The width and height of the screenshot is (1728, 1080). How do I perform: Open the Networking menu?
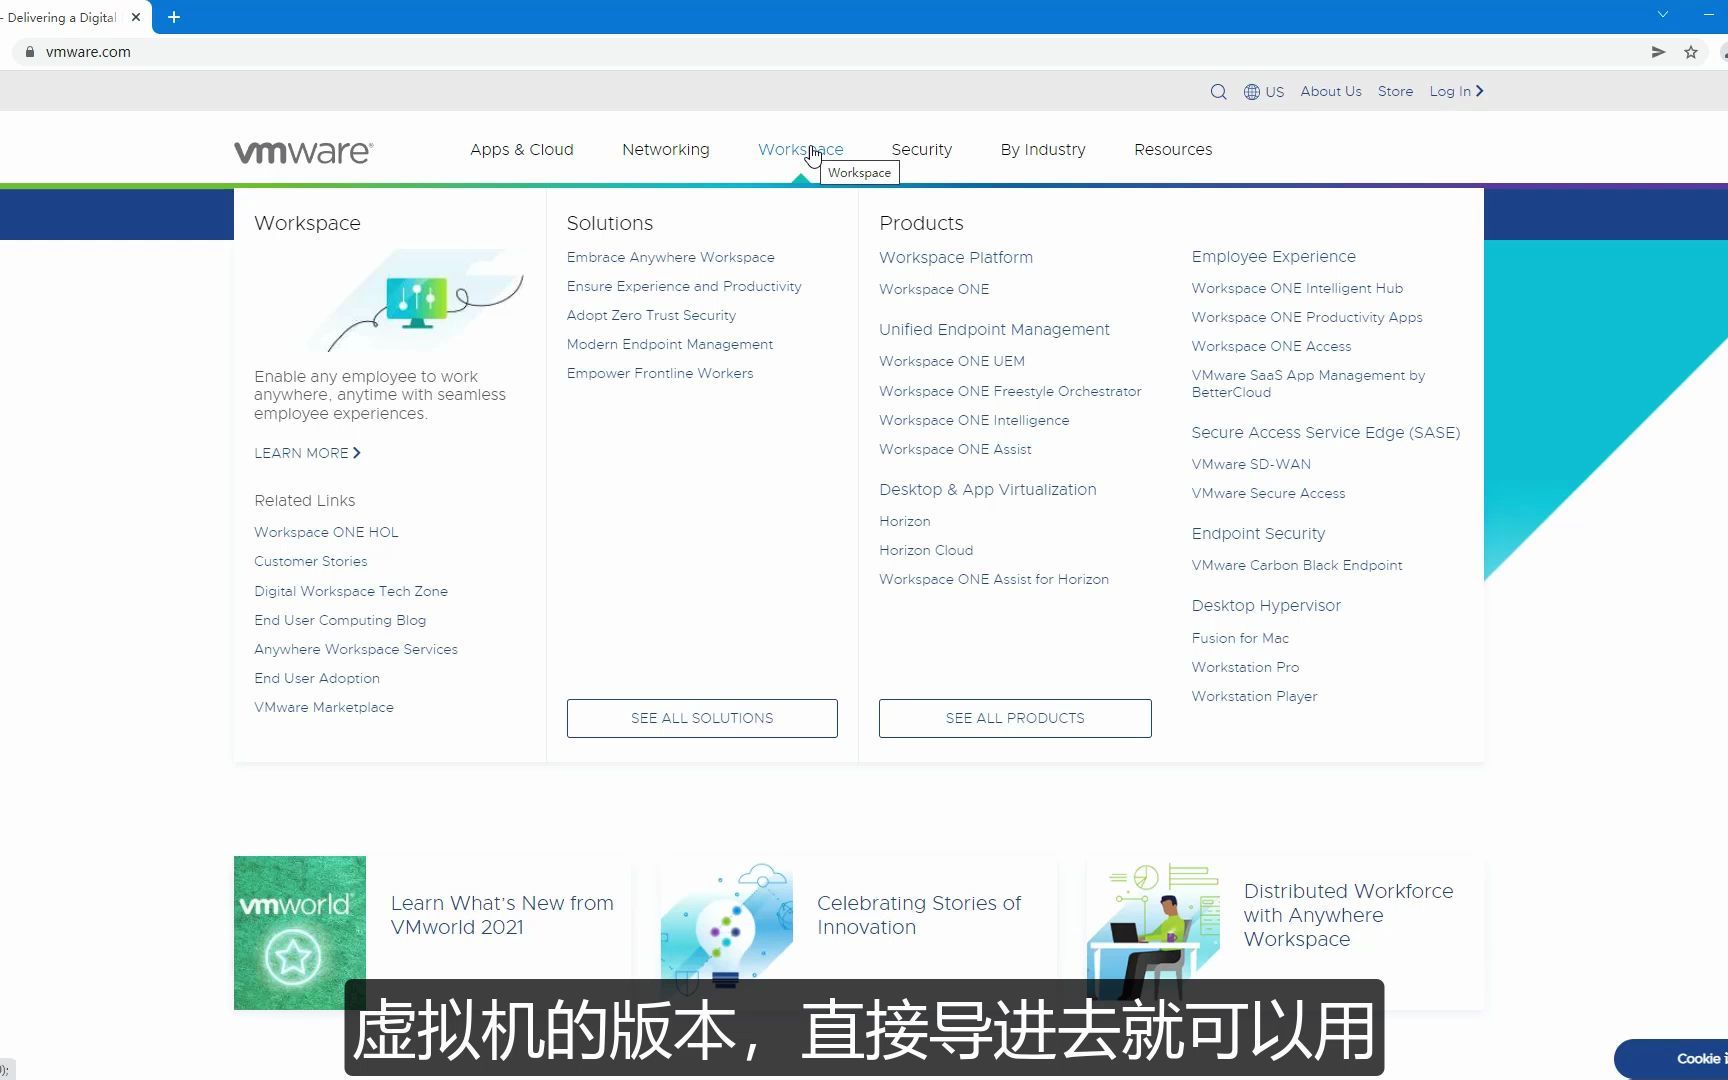[x=666, y=149]
